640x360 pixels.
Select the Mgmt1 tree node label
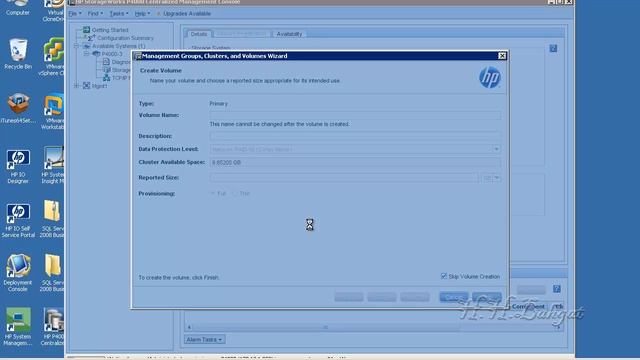click(x=100, y=86)
